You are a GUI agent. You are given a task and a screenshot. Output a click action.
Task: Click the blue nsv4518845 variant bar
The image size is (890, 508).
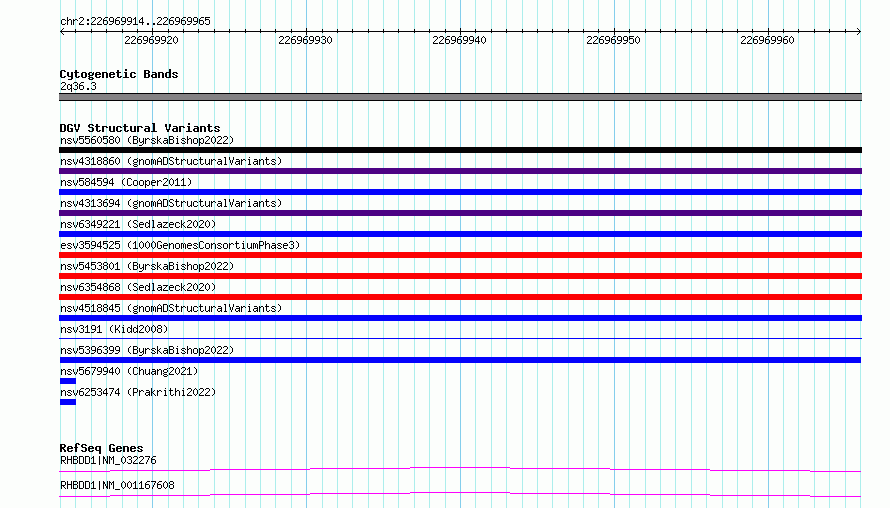click(460, 318)
